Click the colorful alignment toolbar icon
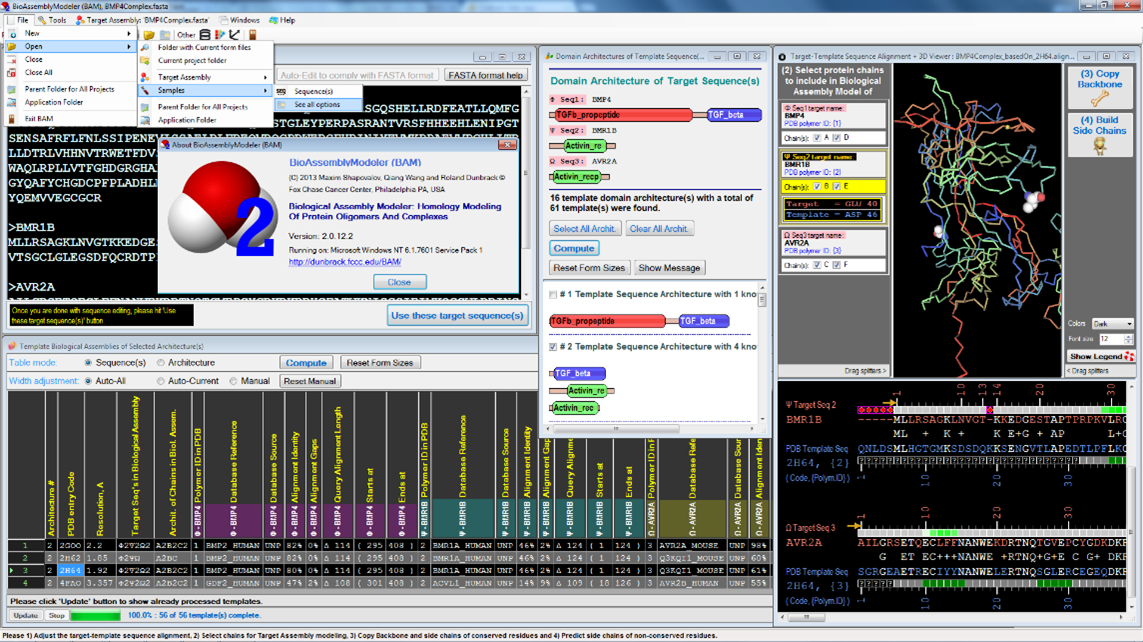 (219, 34)
